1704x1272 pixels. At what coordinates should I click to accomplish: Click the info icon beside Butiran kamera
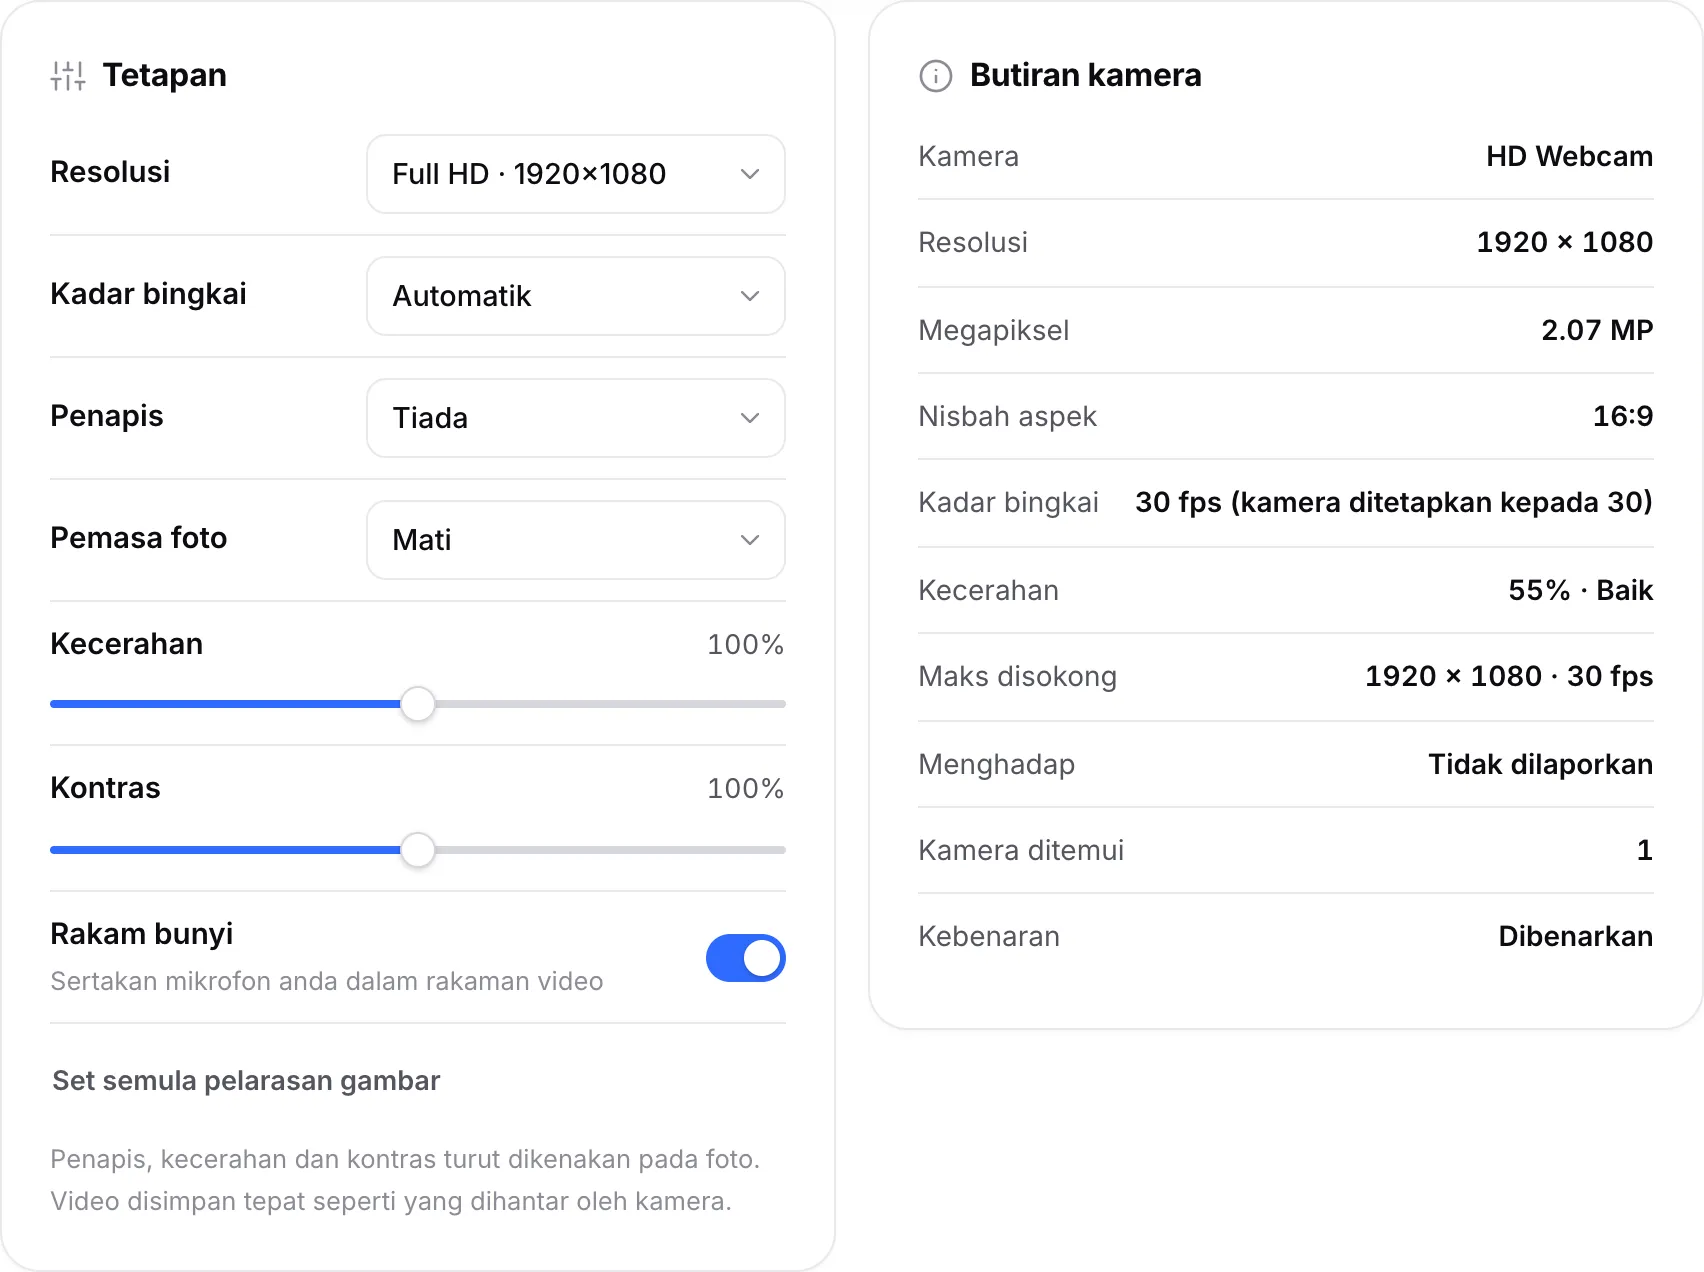936,76
